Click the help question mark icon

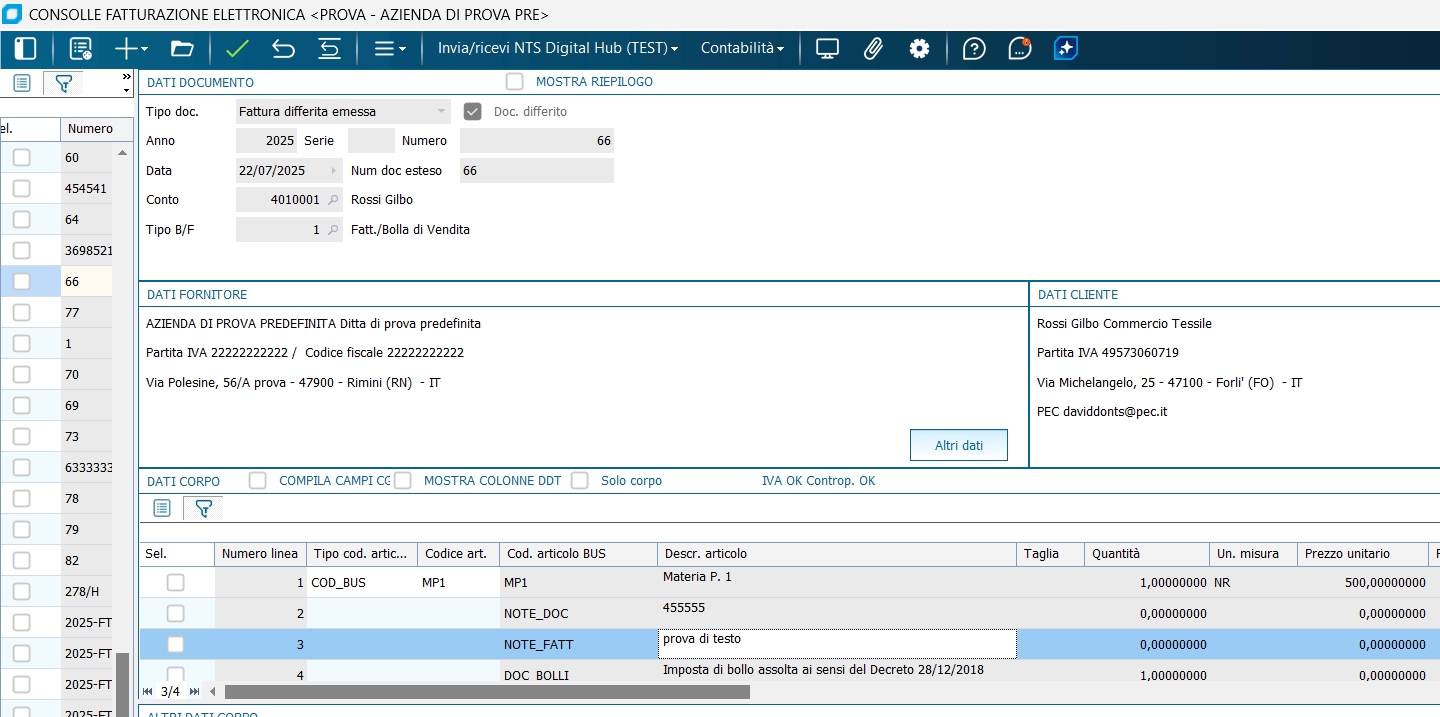(974, 49)
